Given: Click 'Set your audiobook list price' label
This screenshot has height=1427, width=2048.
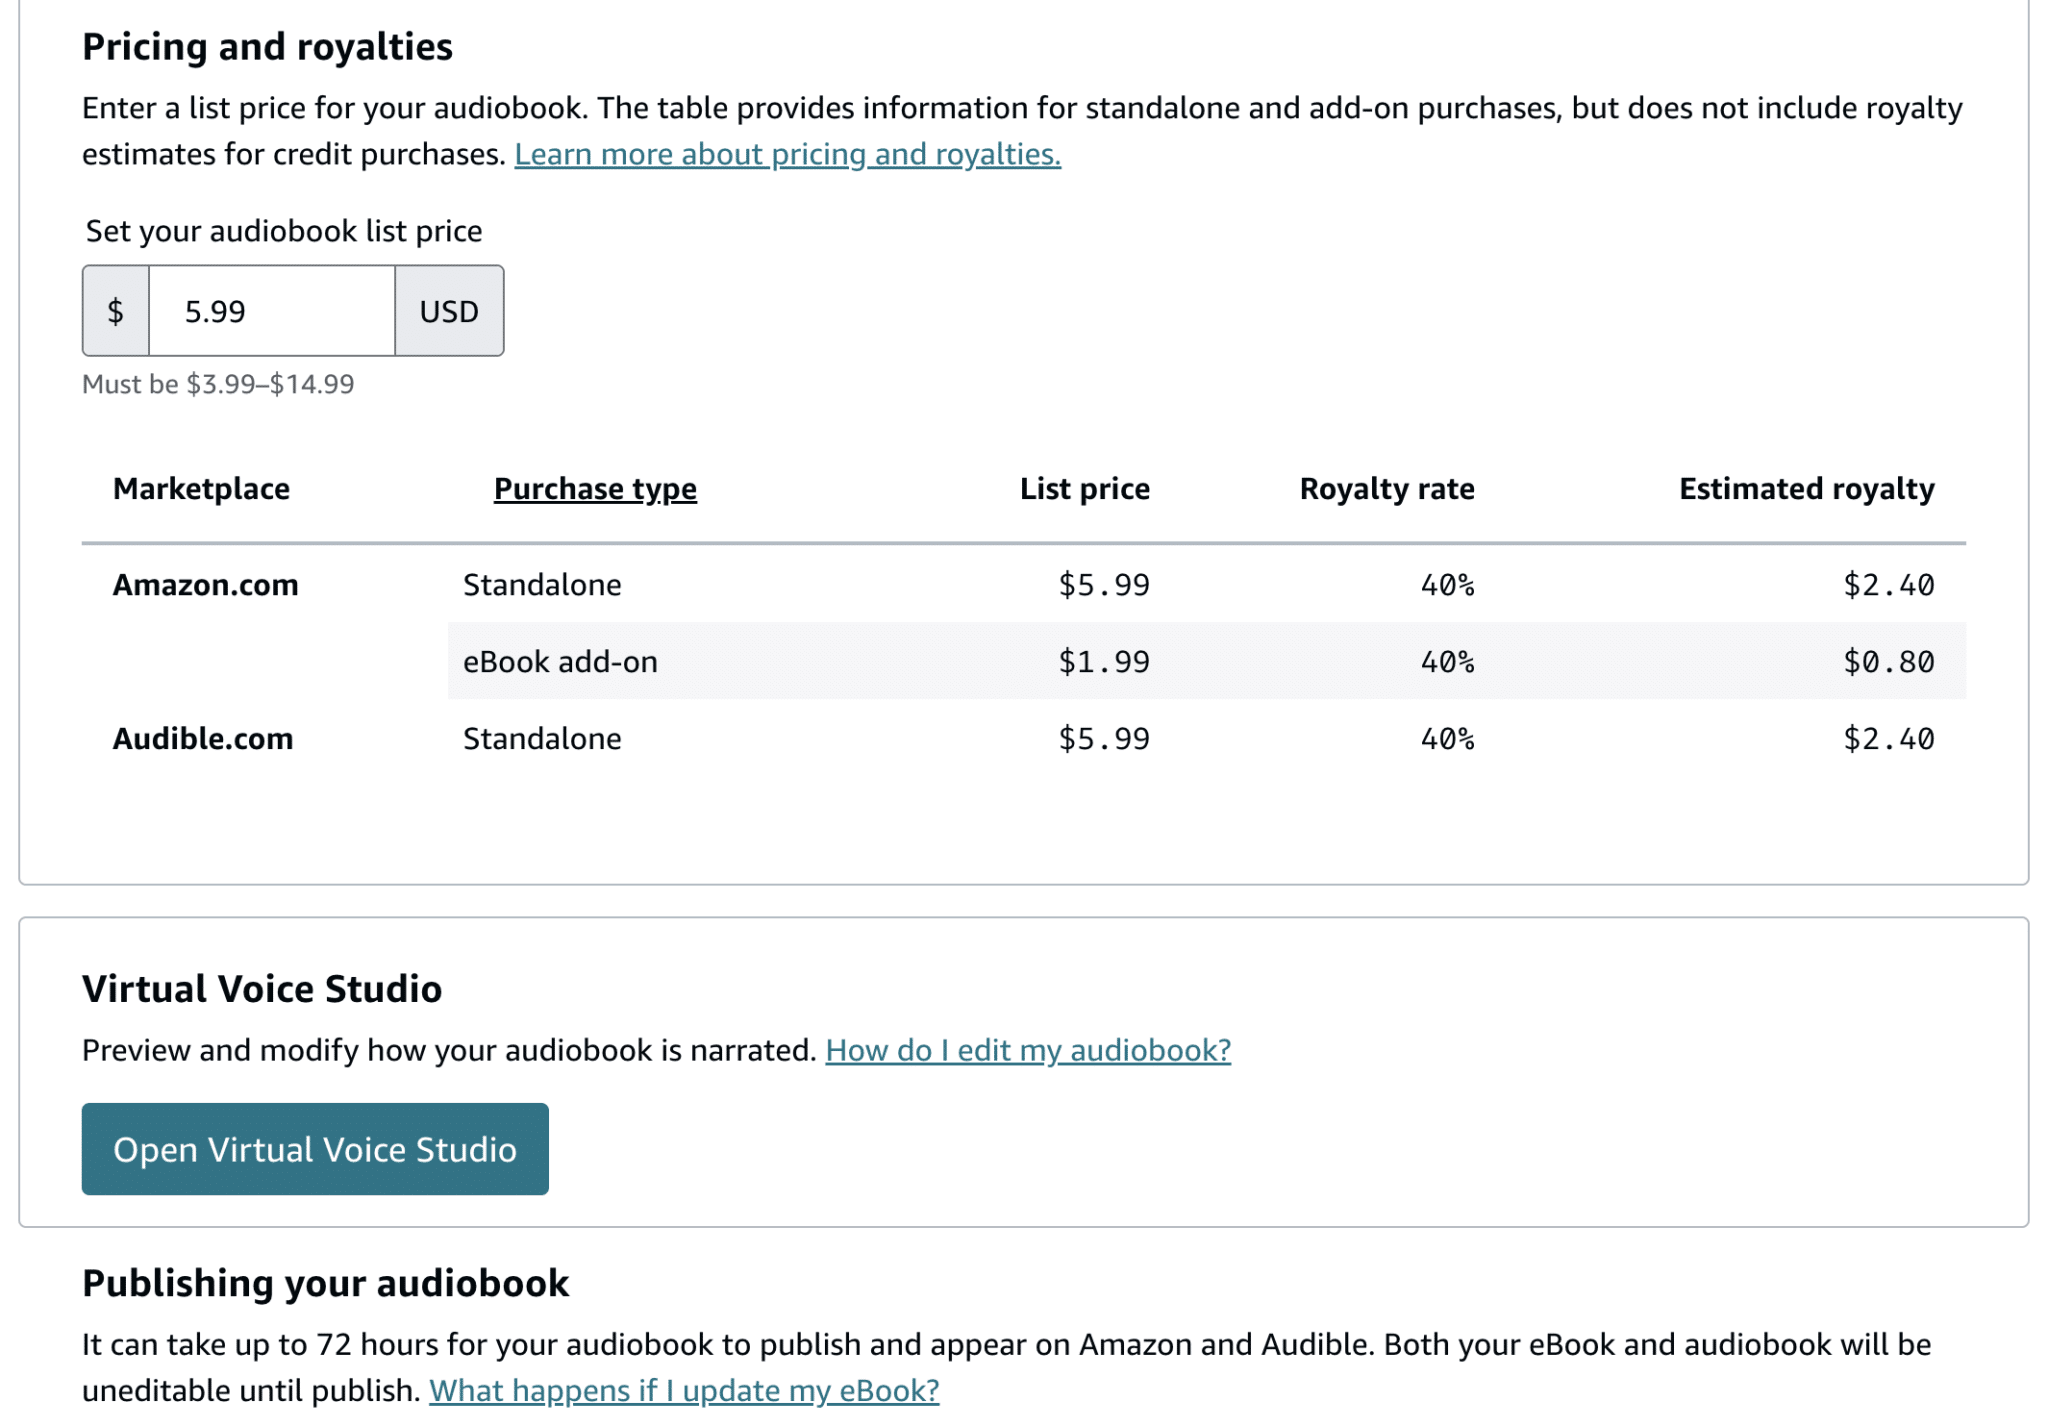Looking at the screenshot, I should [284, 231].
